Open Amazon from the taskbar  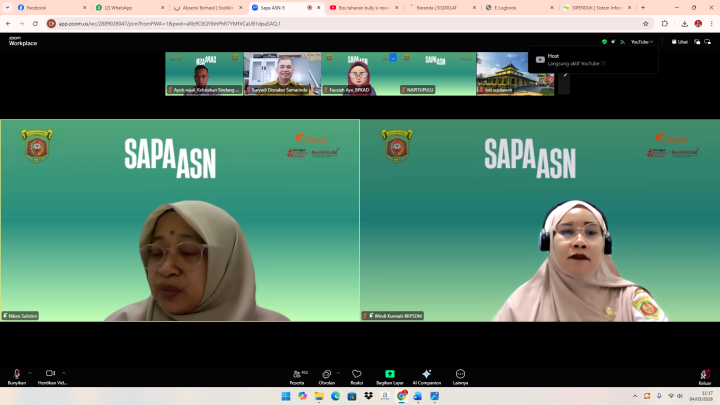coord(385,396)
